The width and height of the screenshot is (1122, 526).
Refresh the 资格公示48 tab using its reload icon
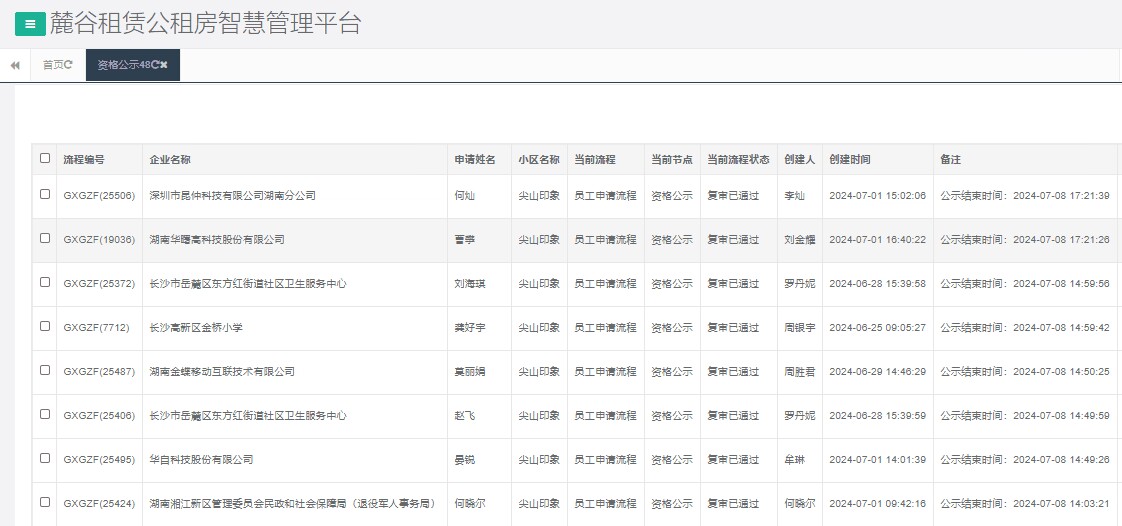[155, 65]
